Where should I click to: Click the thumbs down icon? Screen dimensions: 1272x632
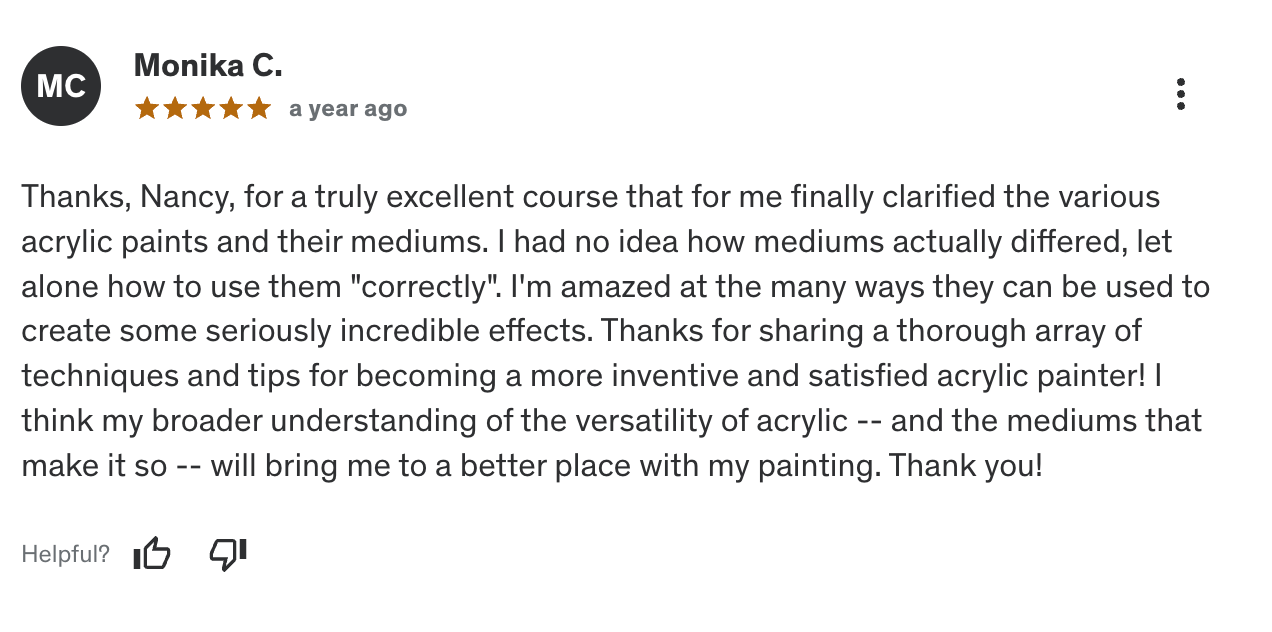point(228,553)
